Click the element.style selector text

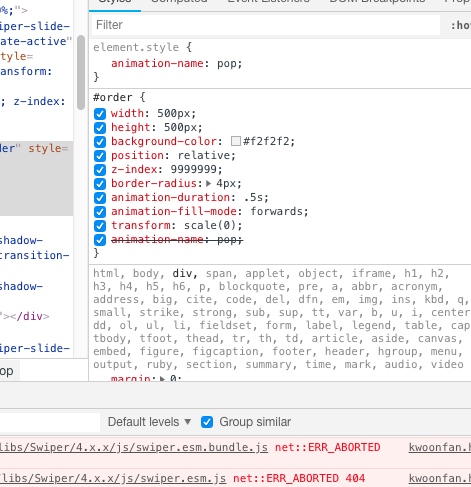pos(136,47)
